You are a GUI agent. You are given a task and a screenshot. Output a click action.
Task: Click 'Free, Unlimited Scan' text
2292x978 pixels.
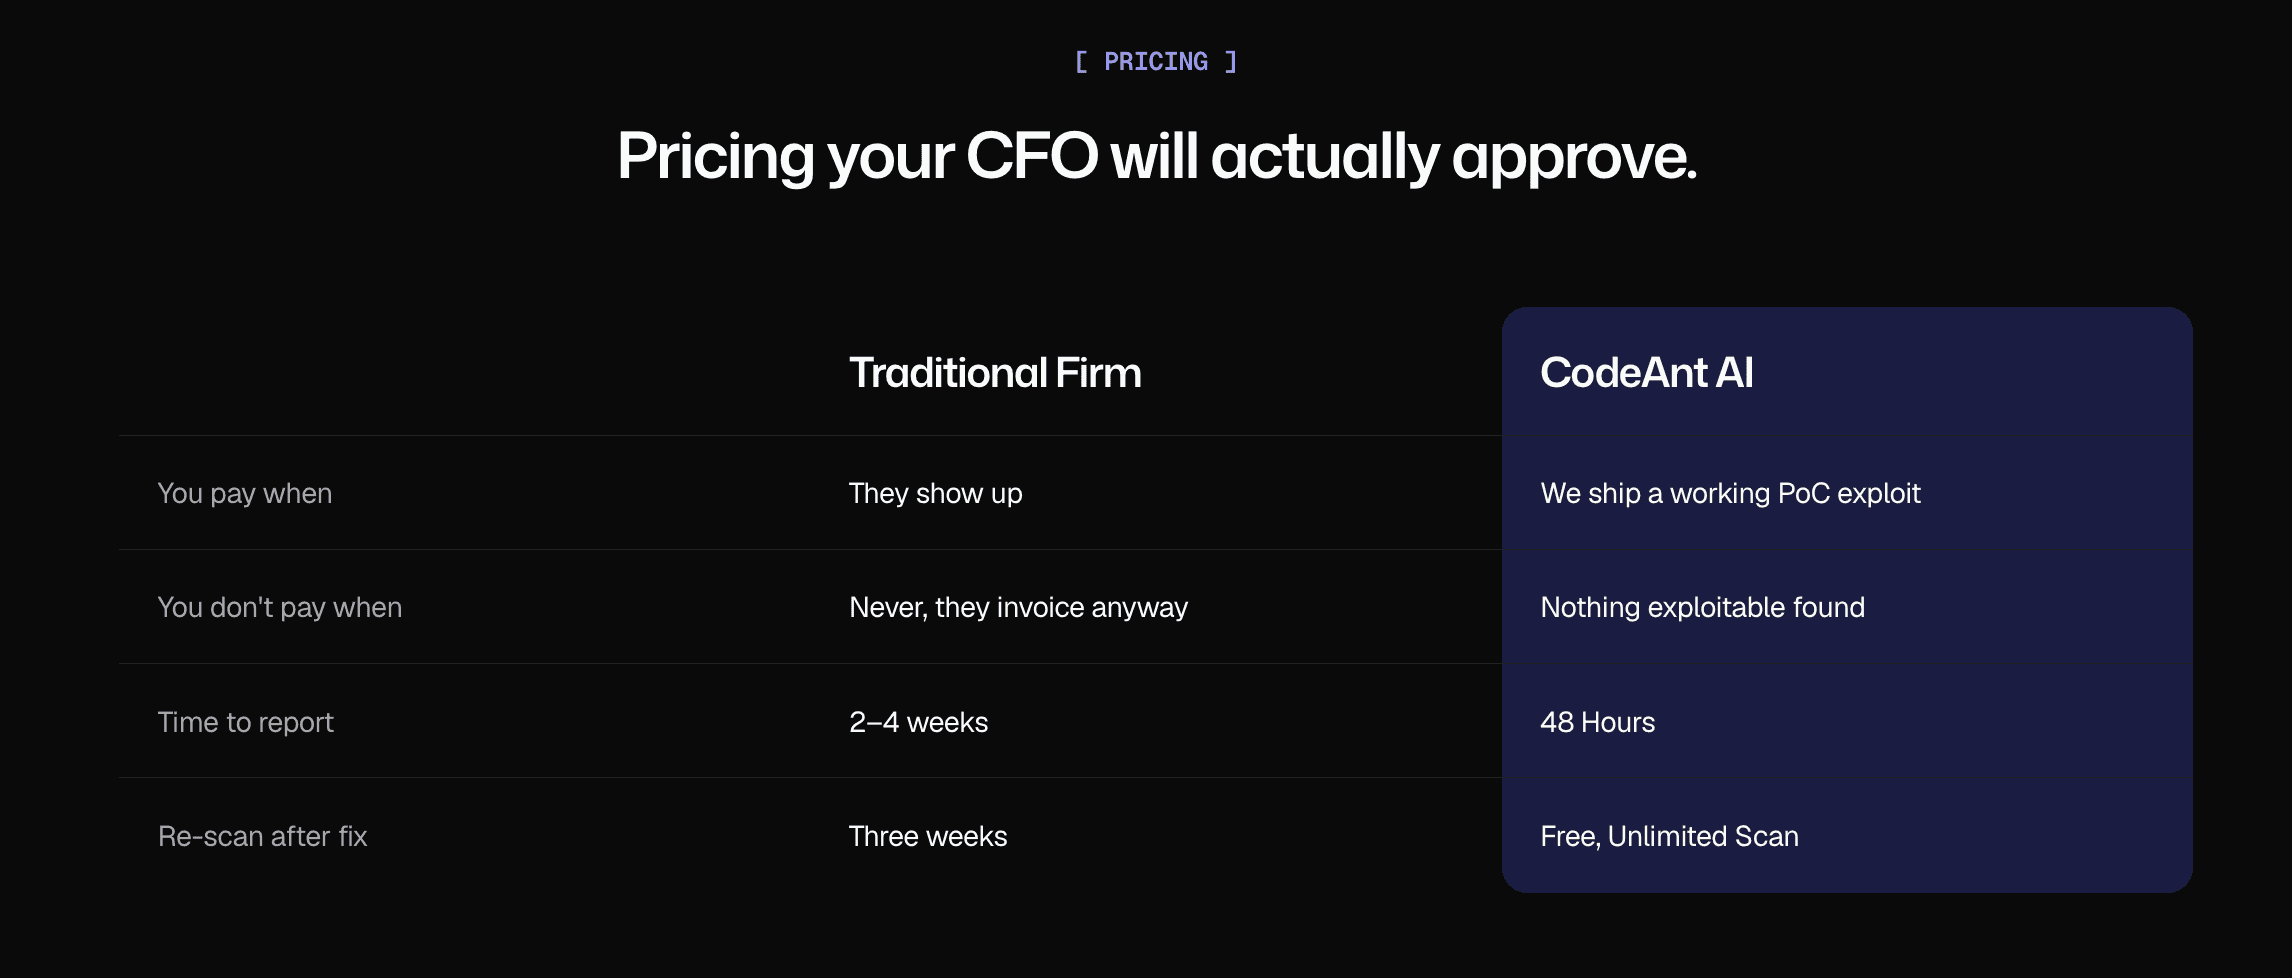[1669, 836]
